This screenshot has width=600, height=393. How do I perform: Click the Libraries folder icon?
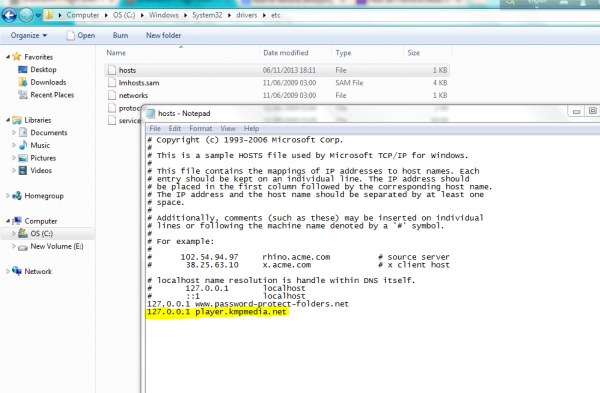point(17,120)
